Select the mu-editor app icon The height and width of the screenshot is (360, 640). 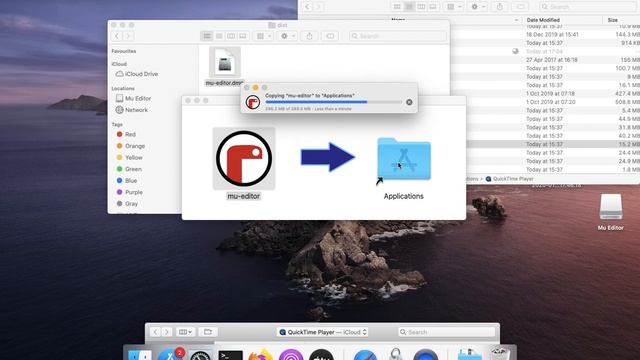coord(244,158)
